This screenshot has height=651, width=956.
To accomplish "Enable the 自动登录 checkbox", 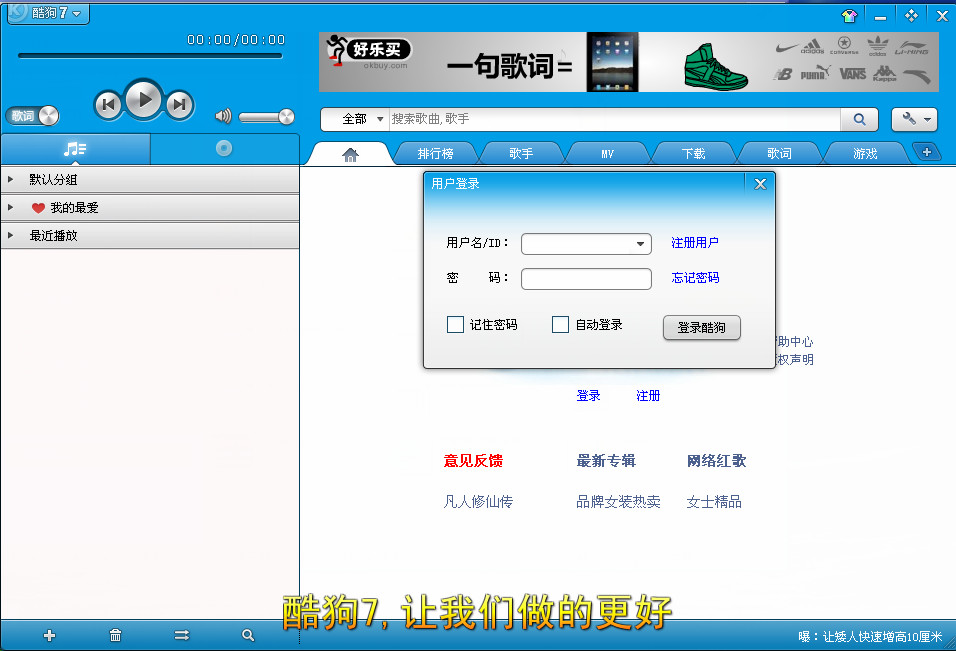I will pos(561,325).
